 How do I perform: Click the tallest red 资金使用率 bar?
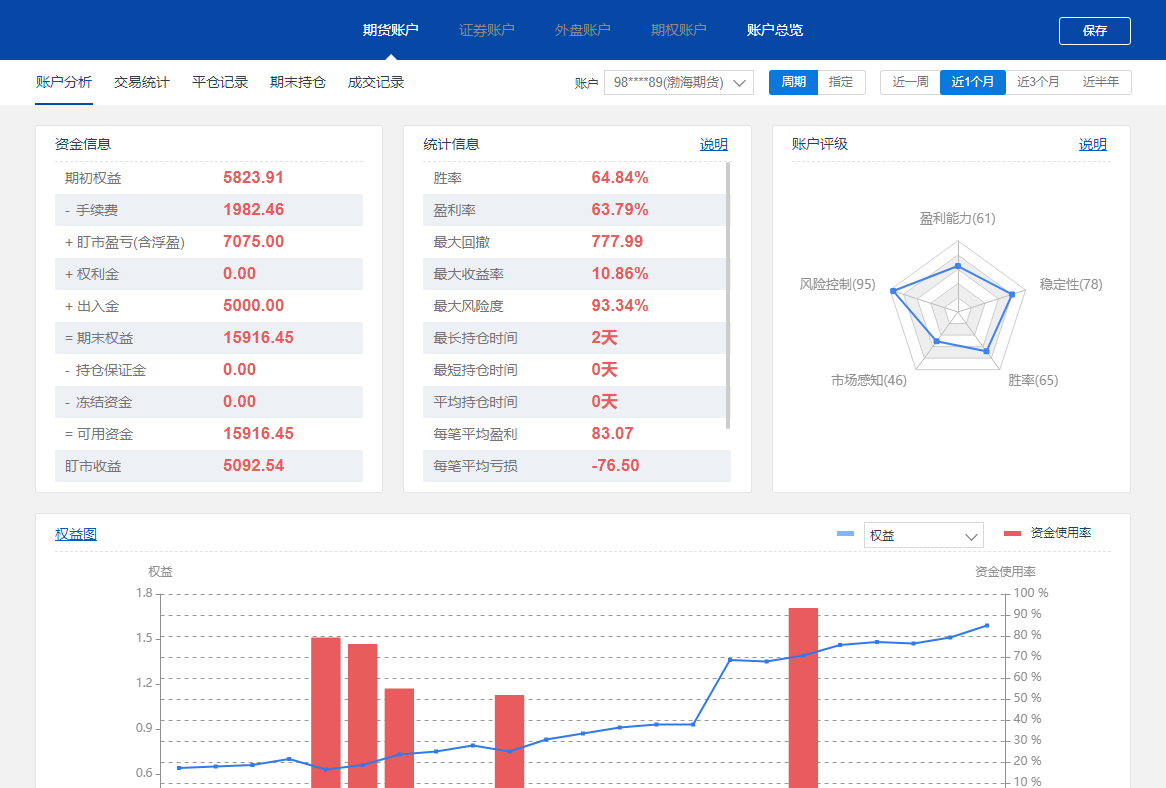pyautogui.click(x=803, y=697)
